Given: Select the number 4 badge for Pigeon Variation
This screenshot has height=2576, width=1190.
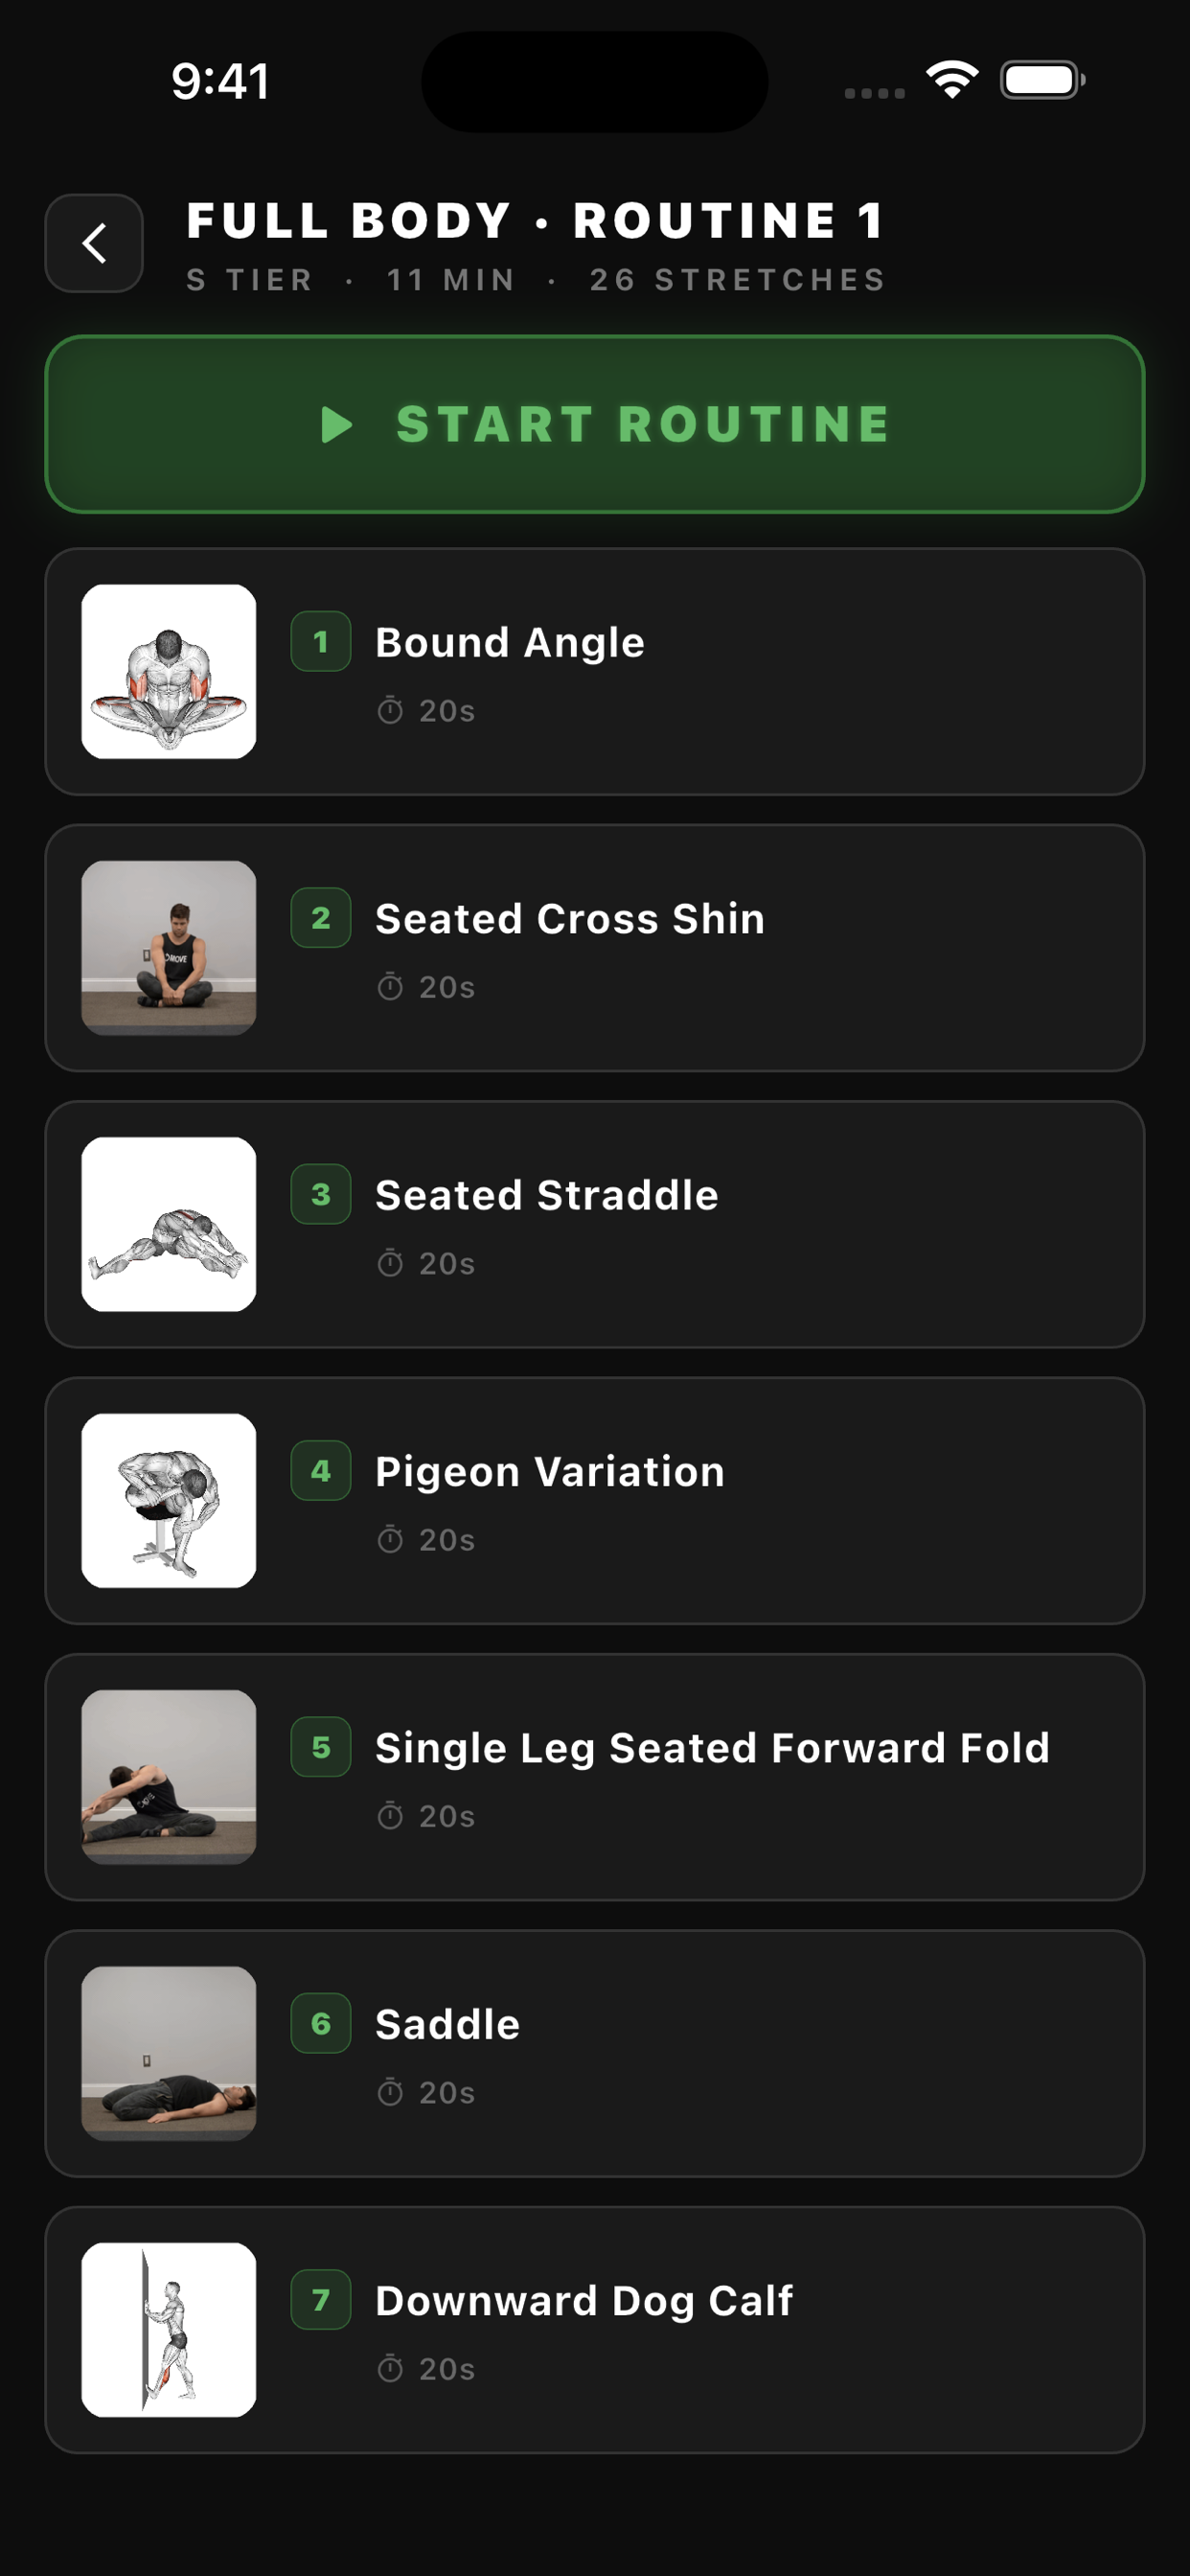Looking at the screenshot, I should 321,1470.
